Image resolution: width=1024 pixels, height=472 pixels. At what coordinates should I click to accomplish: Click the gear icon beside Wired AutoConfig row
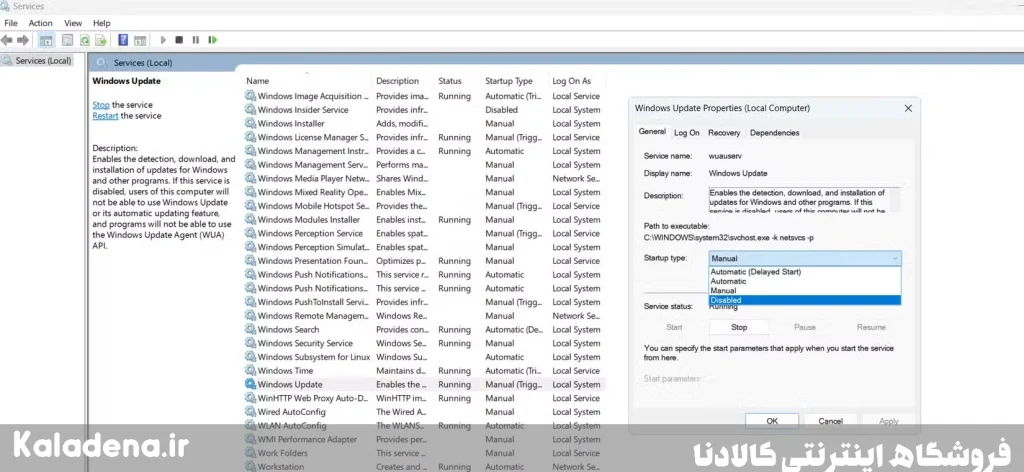coord(250,412)
